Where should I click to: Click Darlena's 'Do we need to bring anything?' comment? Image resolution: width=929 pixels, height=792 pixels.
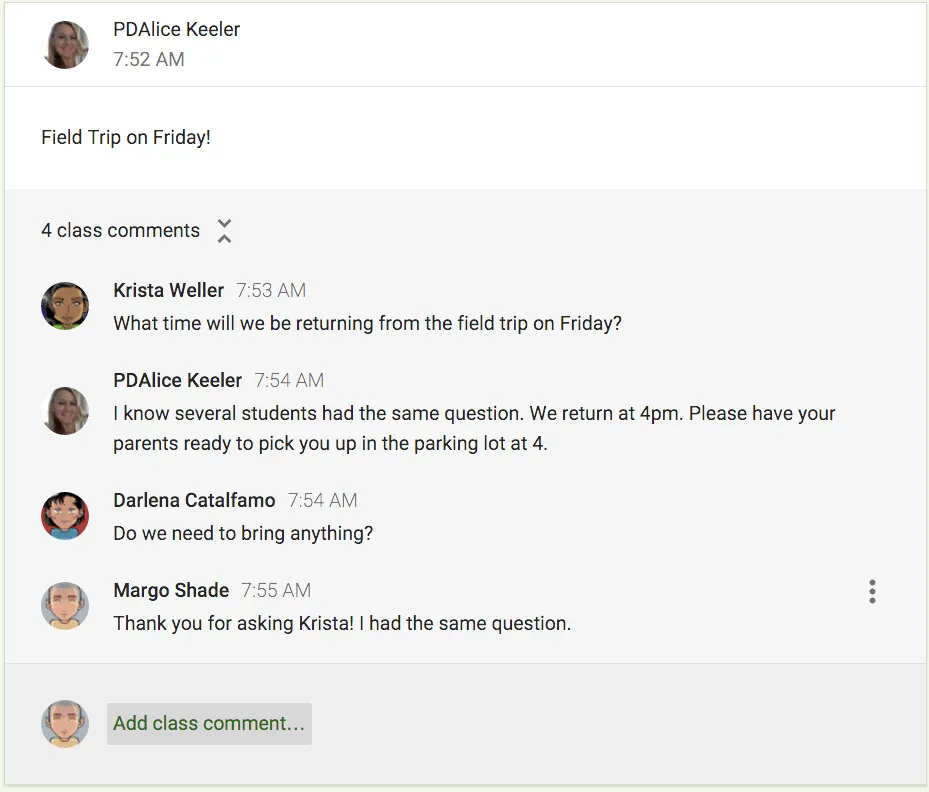click(x=243, y=534)
